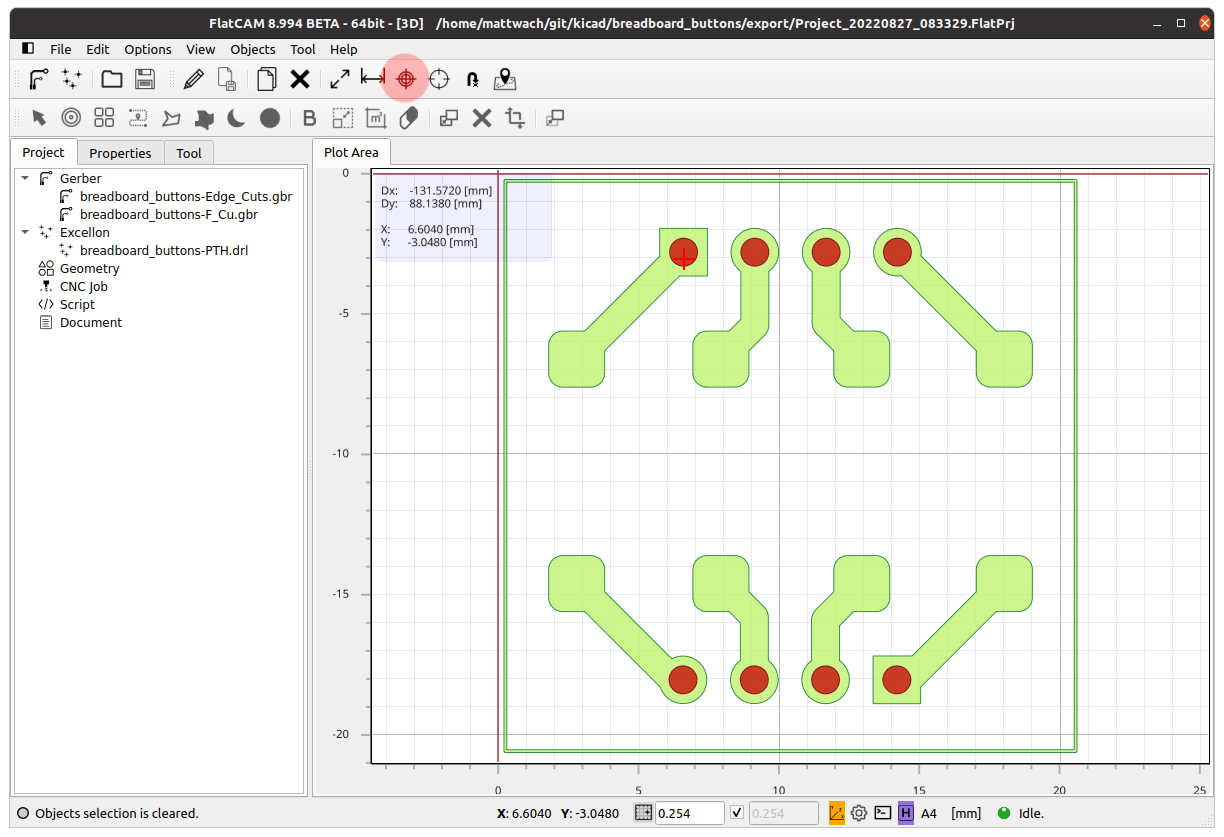The image size is (1224, 837).
Task: Select the Plot Area tab
Action: coord(351,152)
